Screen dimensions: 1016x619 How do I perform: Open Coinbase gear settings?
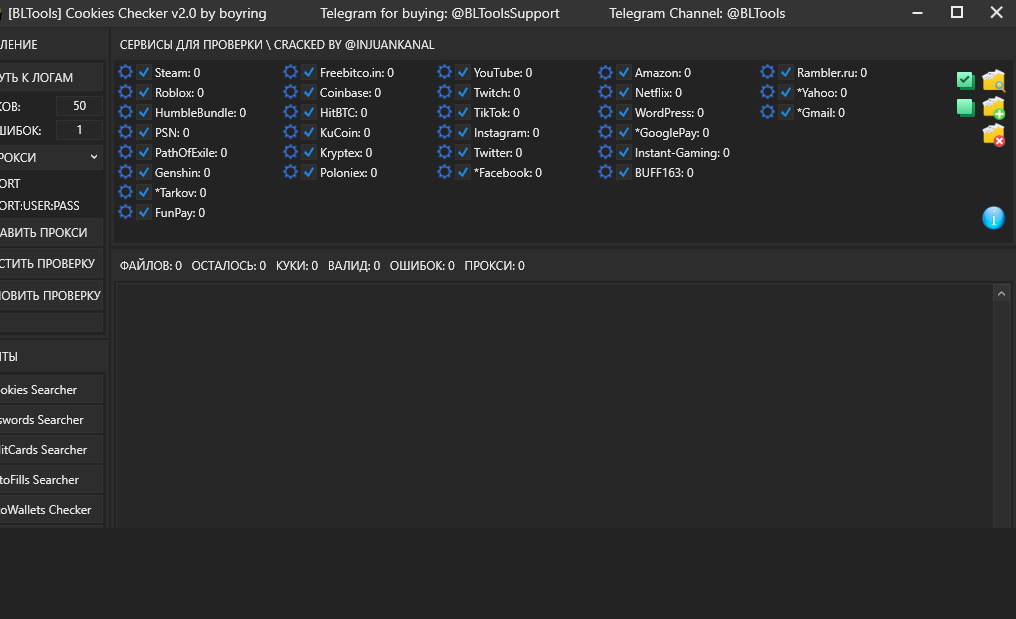click(x=290, y=92)
